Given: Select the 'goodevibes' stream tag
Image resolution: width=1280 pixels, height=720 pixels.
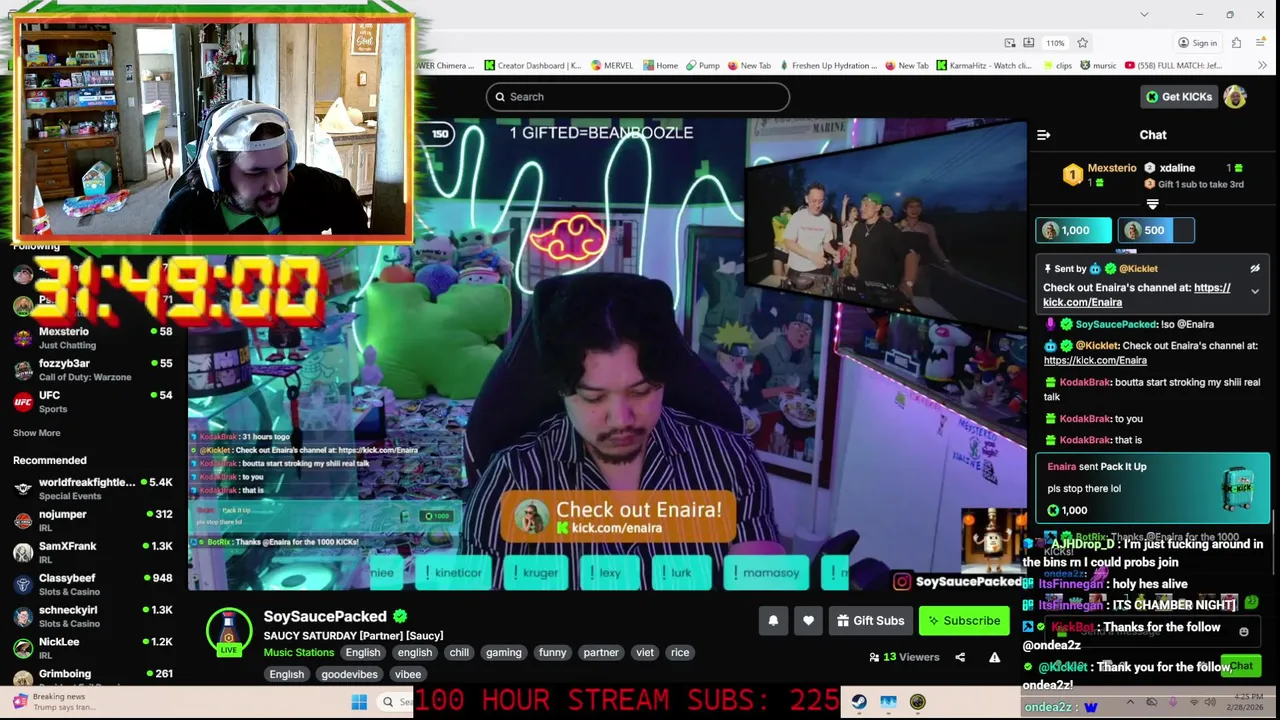Looking at the screenshot, I should pyautogui.click(x=349, y=675).
